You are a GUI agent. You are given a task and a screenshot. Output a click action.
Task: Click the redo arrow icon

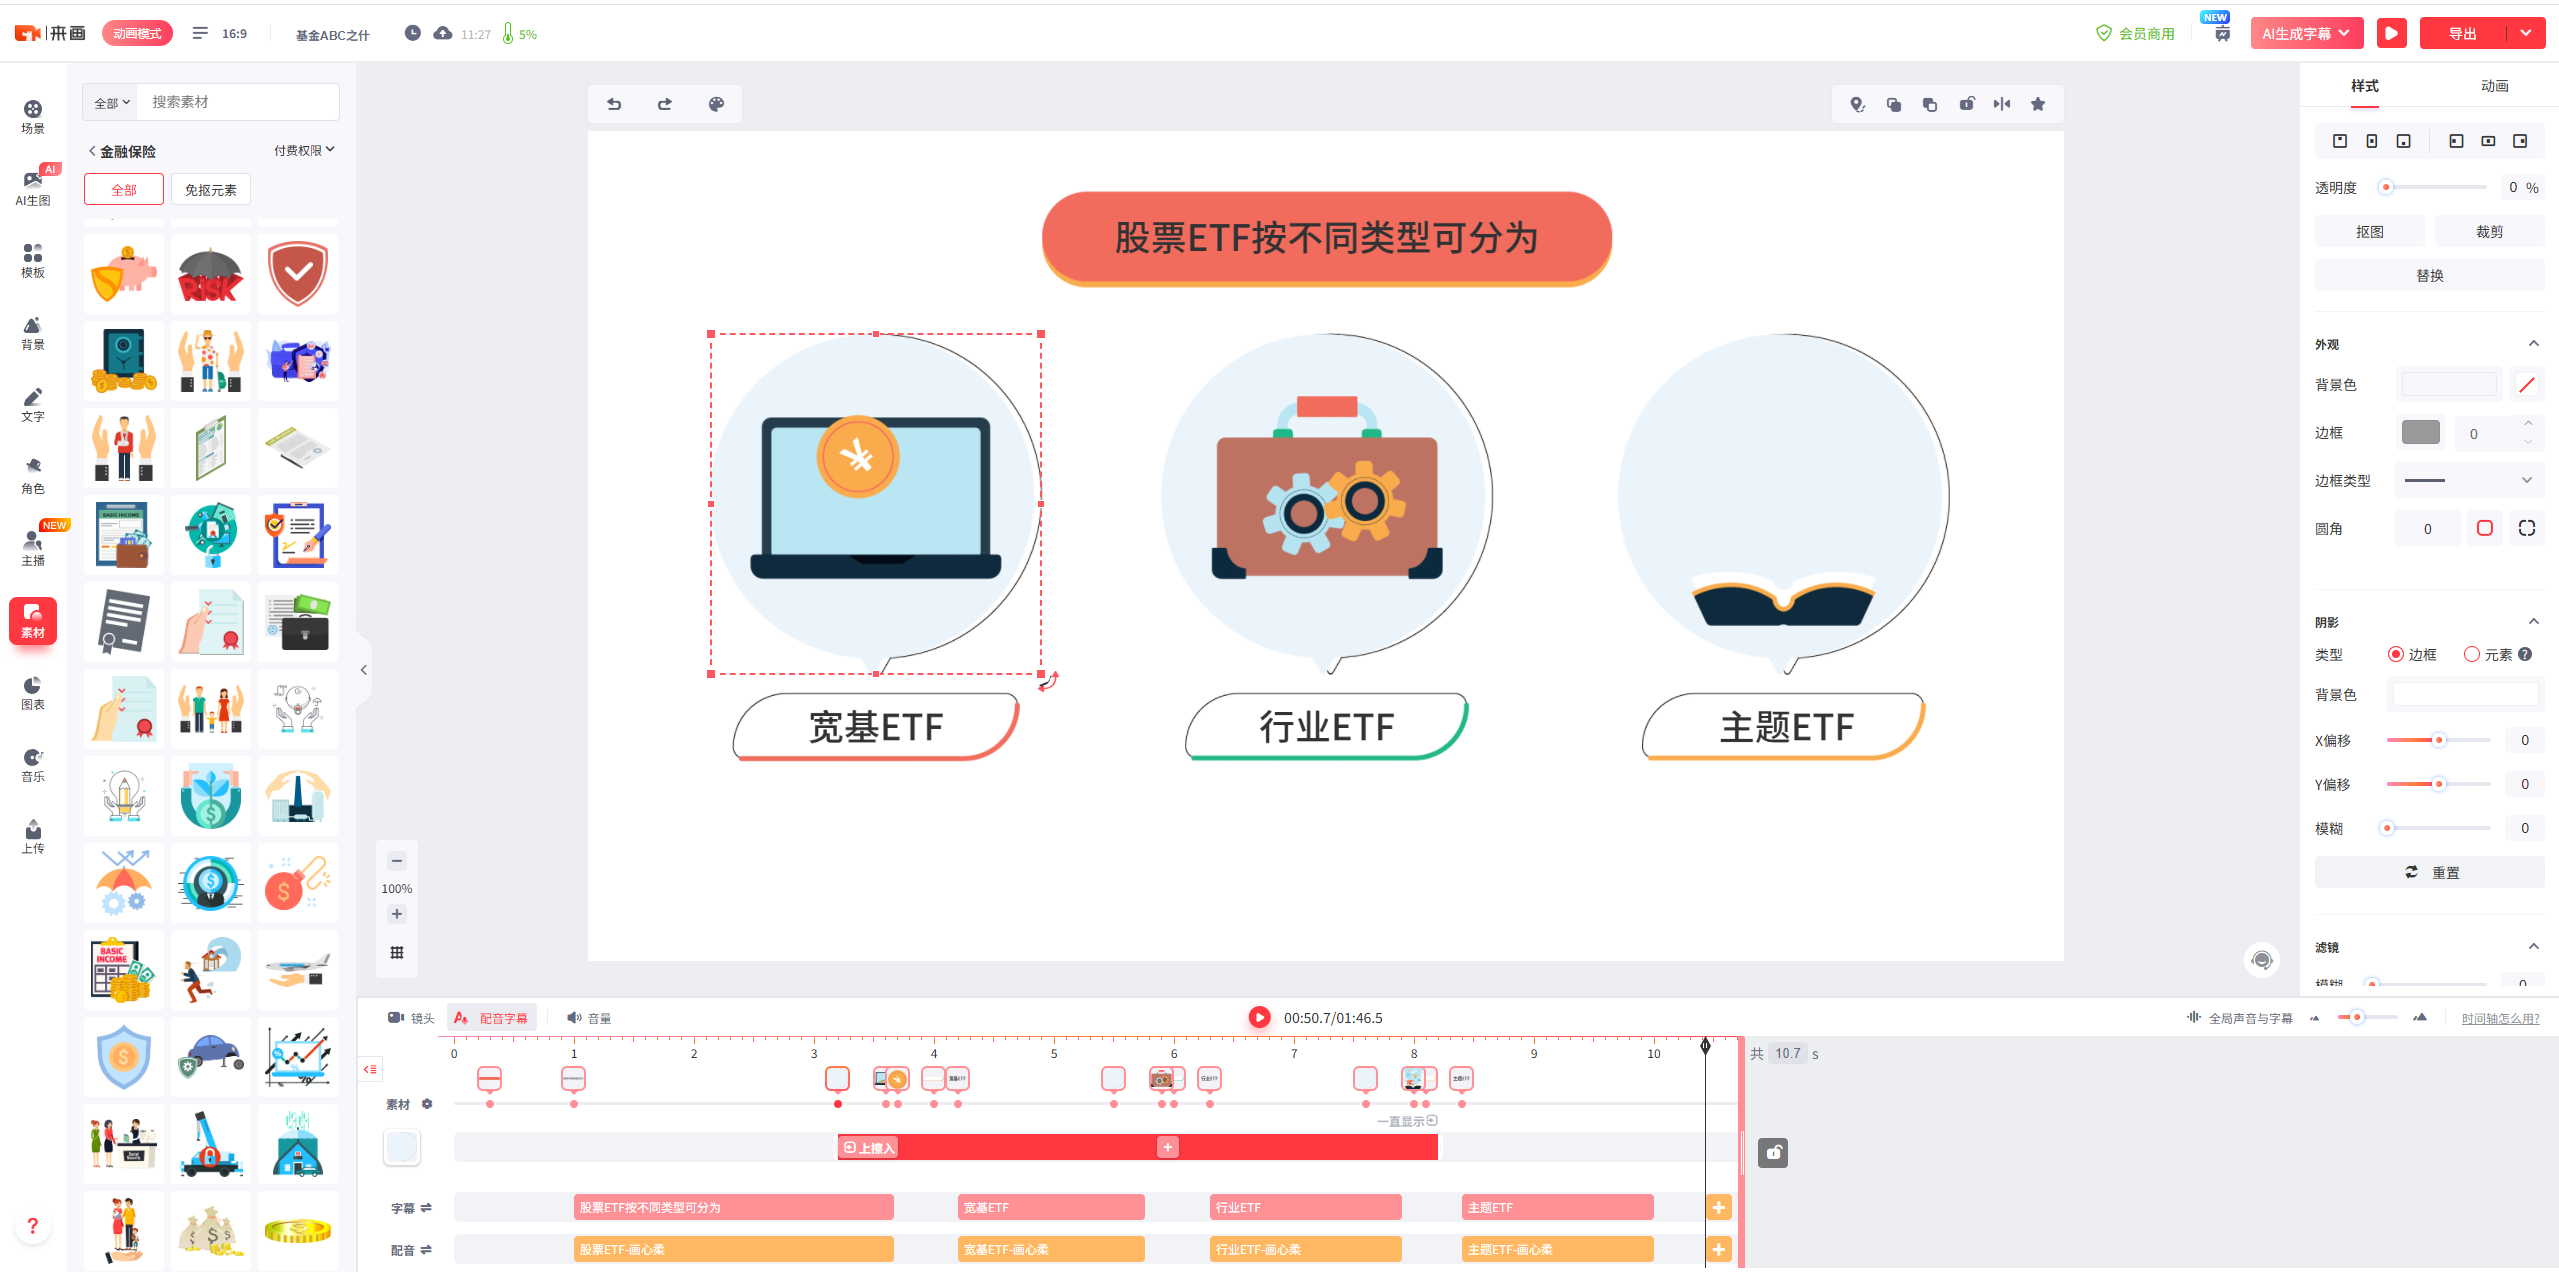point(665,104)
